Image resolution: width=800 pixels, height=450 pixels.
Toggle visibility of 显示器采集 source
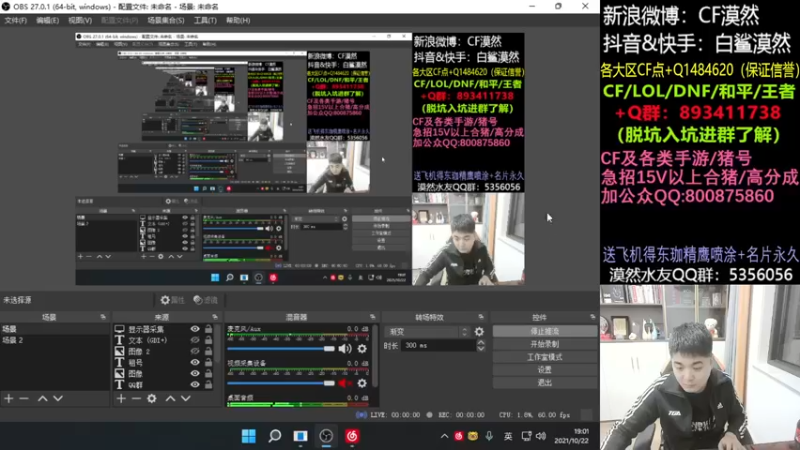(x=195, y=329)
